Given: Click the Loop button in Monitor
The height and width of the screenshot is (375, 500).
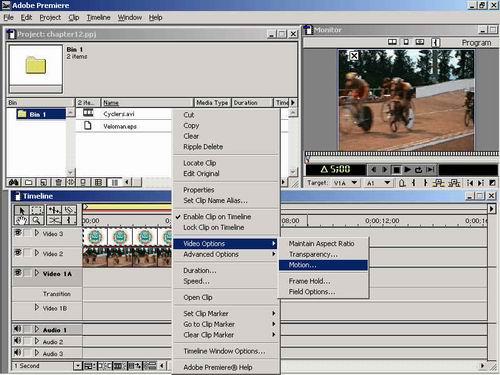Looking at the screenshot, I should (419, 170).
